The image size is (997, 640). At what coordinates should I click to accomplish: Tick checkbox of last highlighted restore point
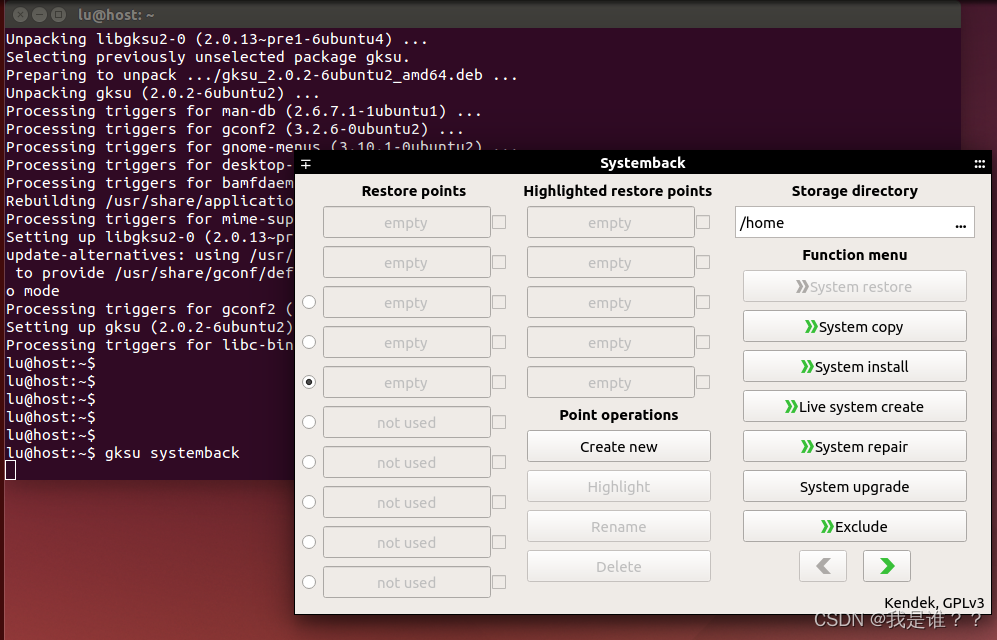click(703, 382)
